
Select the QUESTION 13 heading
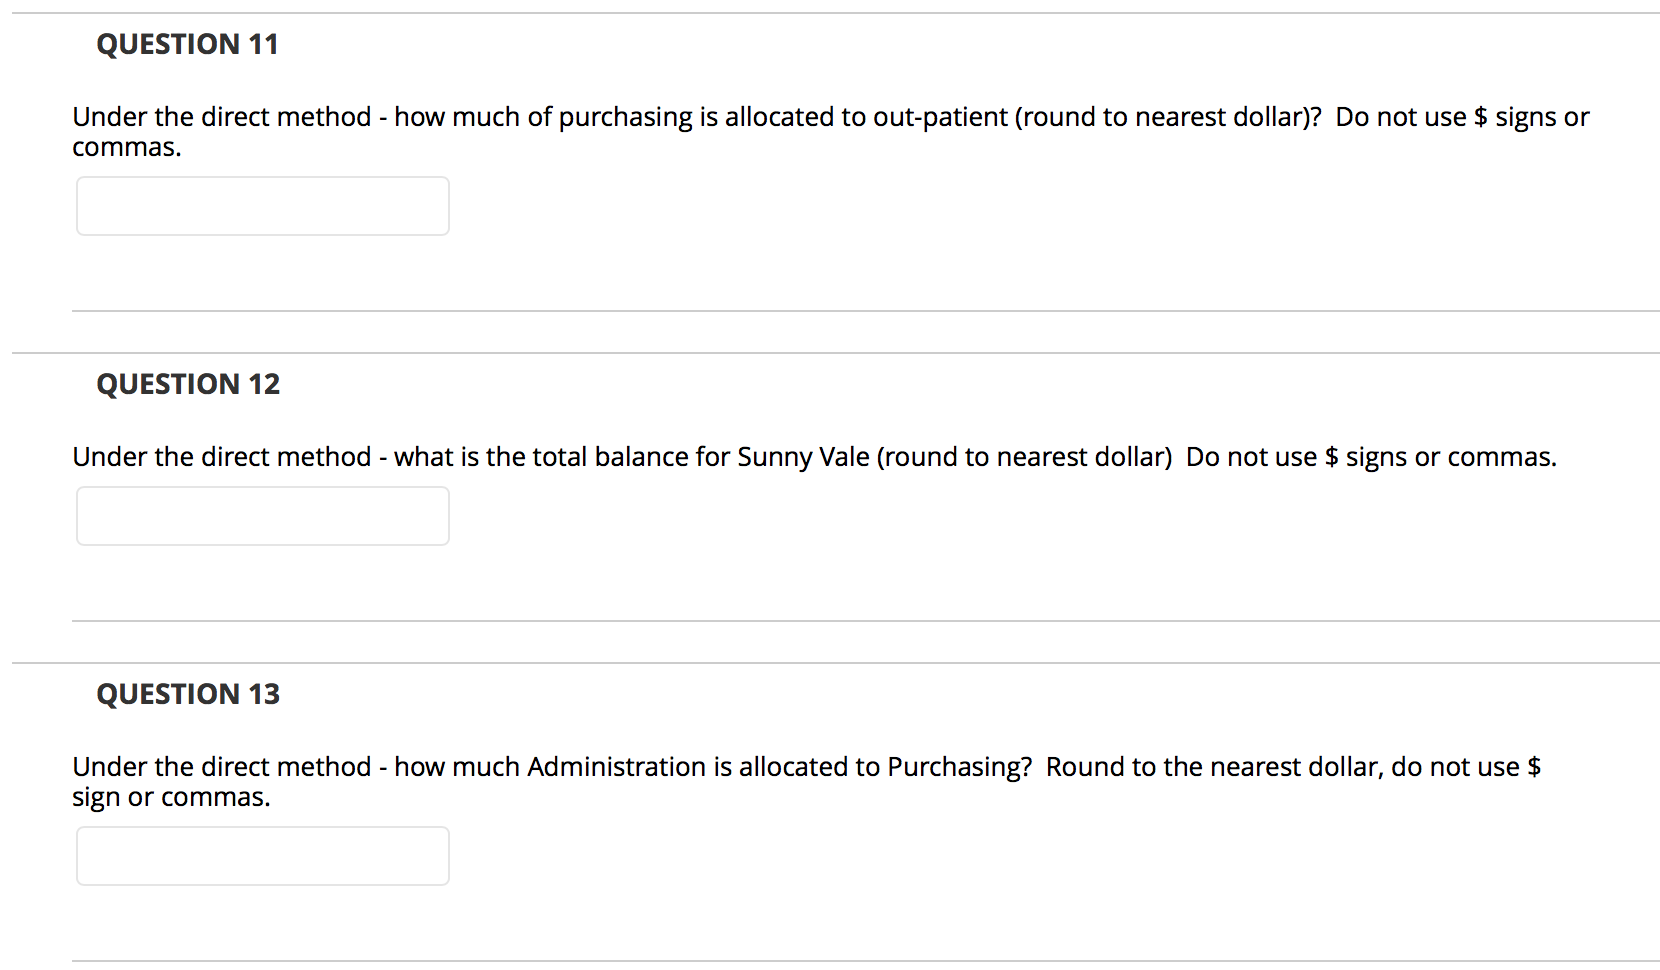coord(187,693)
